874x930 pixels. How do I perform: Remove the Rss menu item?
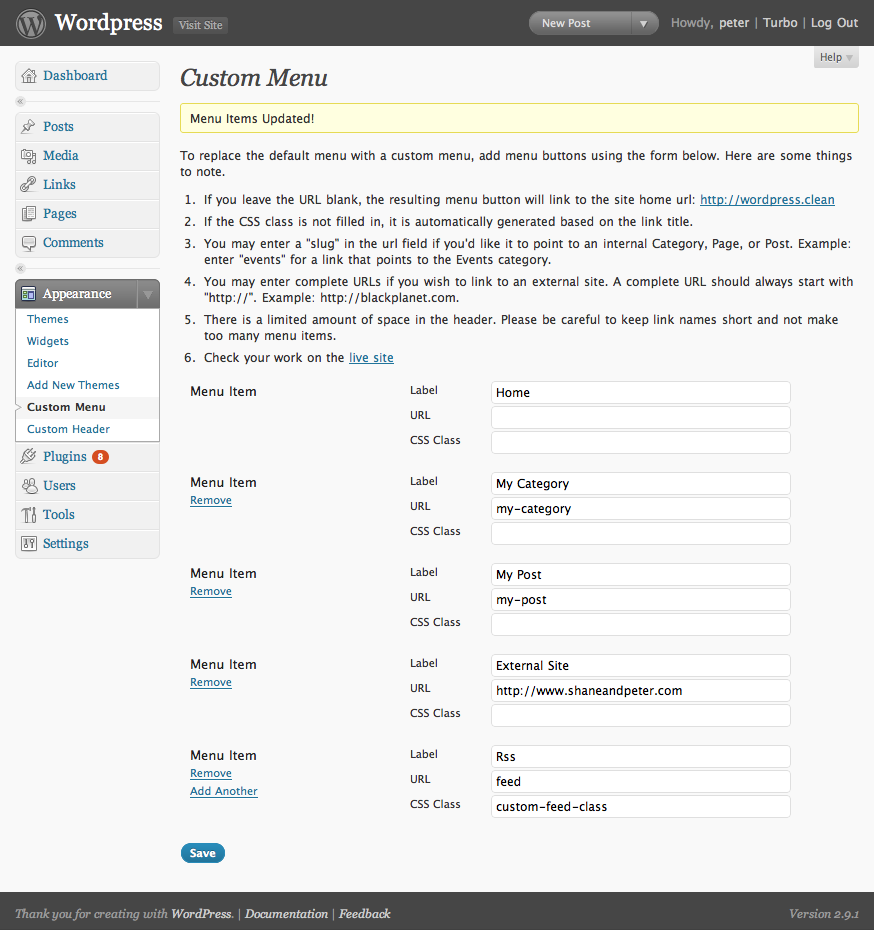pyautogui.click(x=210, y=773)
